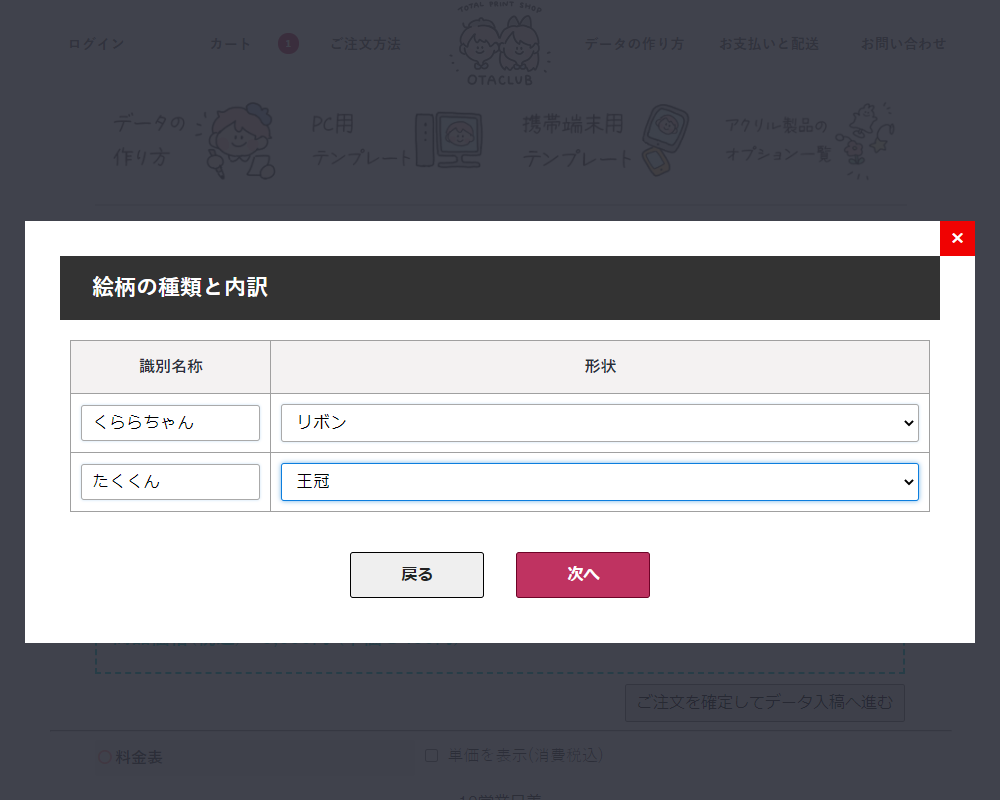Close the 絵柄の種類と内訳 dialog with the red X
The image size is (1000, 800).
point(957,238)
